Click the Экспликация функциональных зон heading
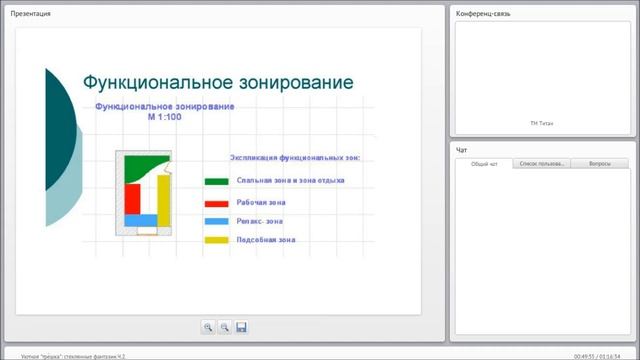This screenshot has width=640, height=360. pyautogui.click(x=295, y=158)
